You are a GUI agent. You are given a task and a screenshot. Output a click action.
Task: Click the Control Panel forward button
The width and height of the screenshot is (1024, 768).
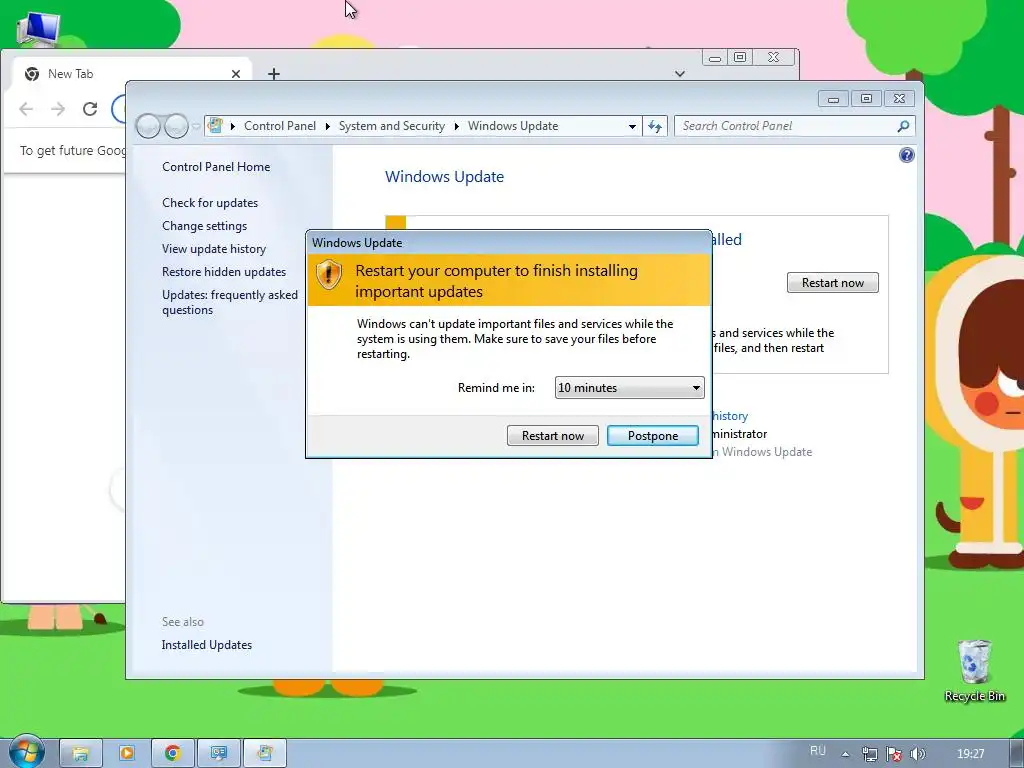tap(176, 125)
